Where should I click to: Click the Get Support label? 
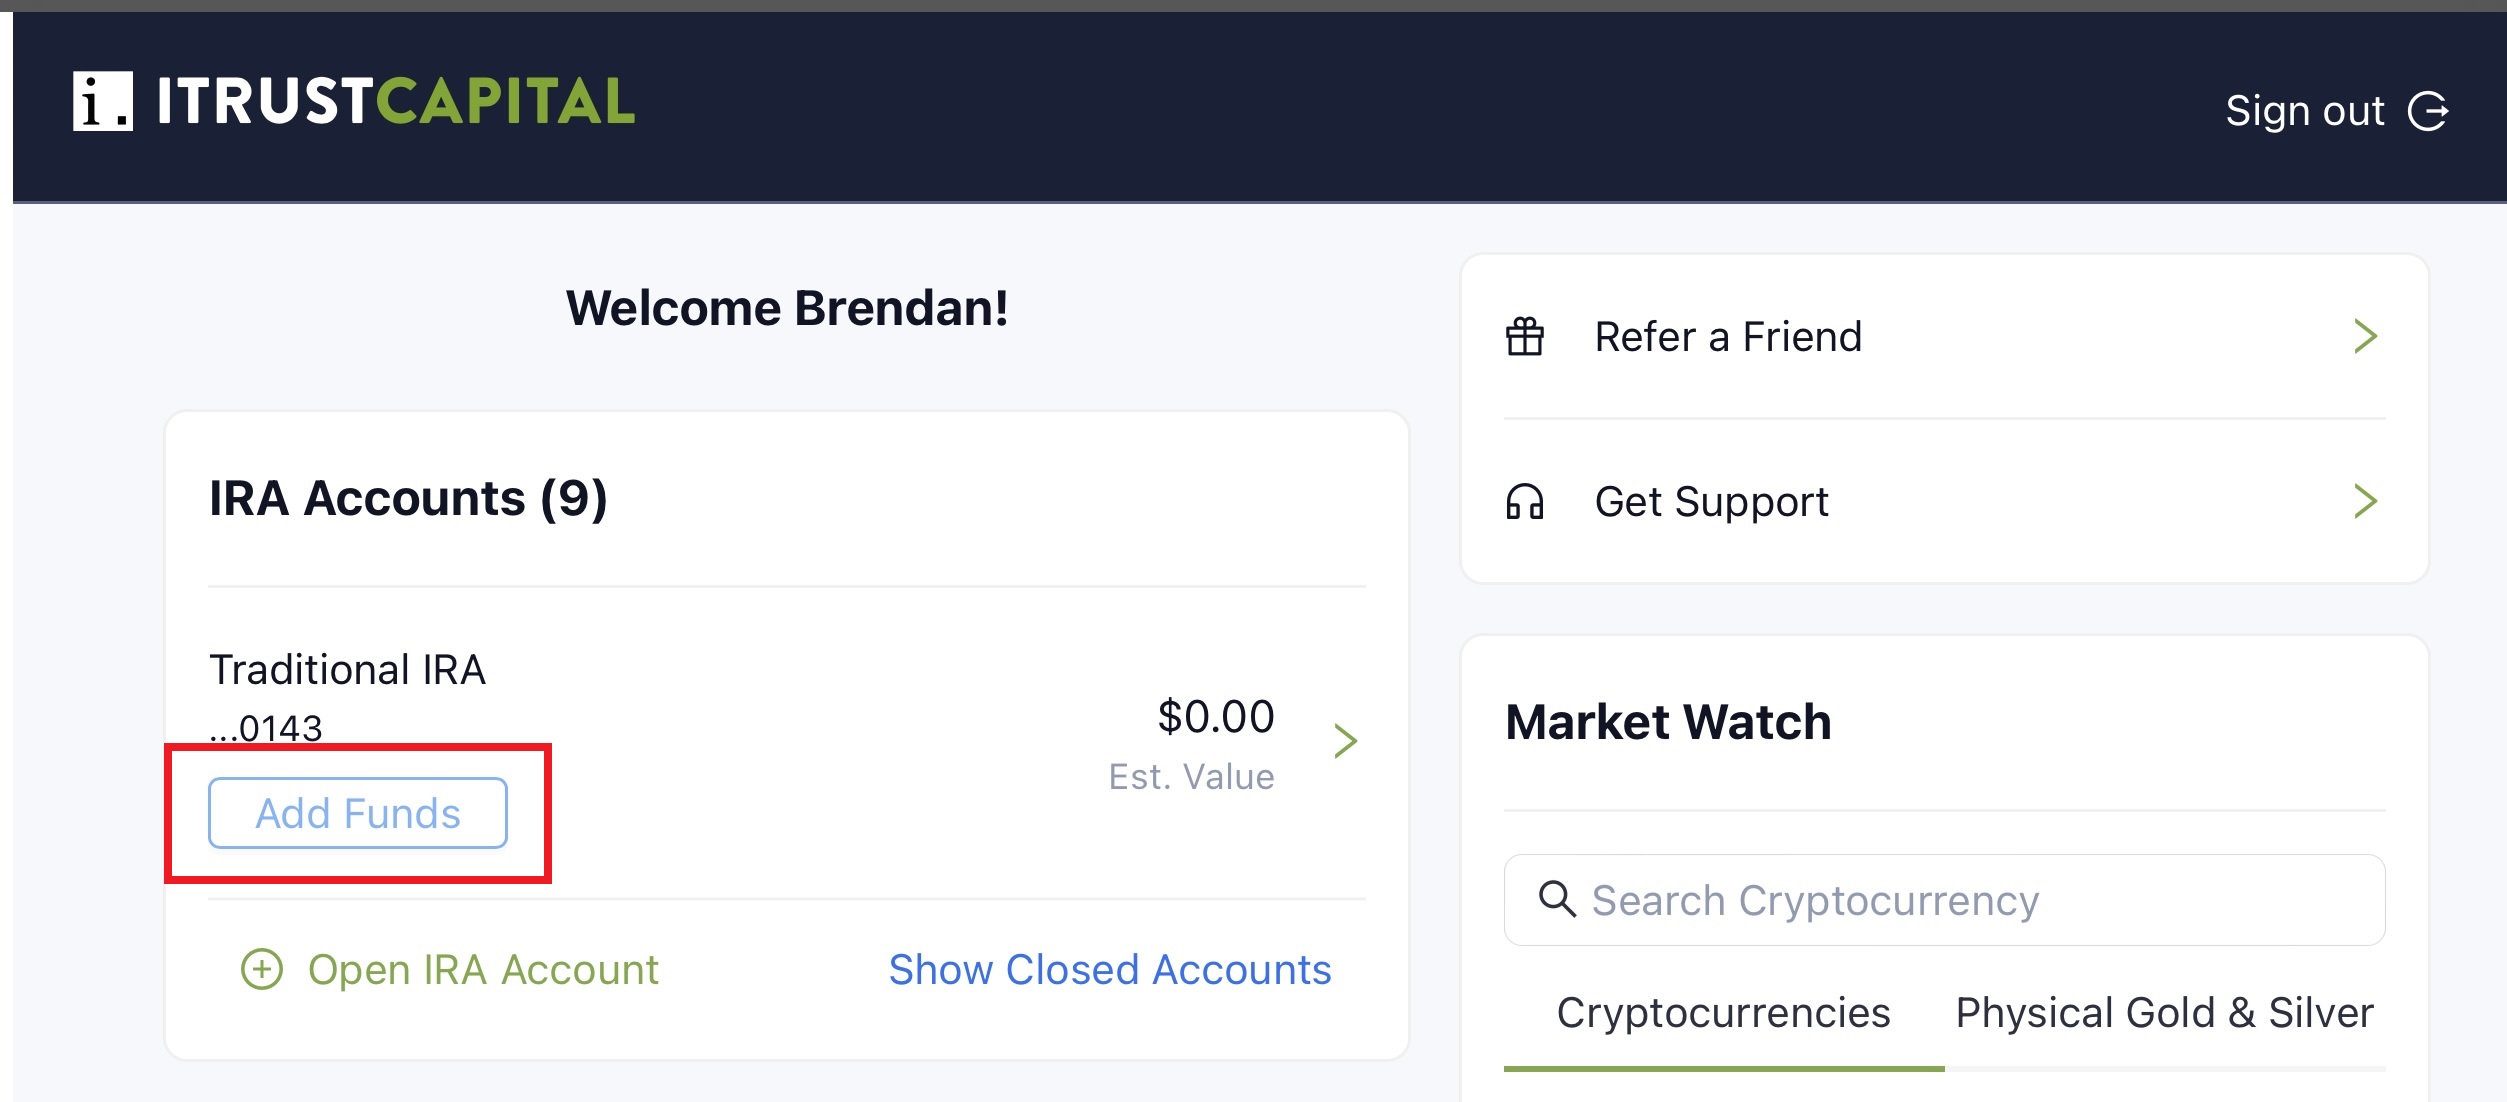coord(1711,501)
